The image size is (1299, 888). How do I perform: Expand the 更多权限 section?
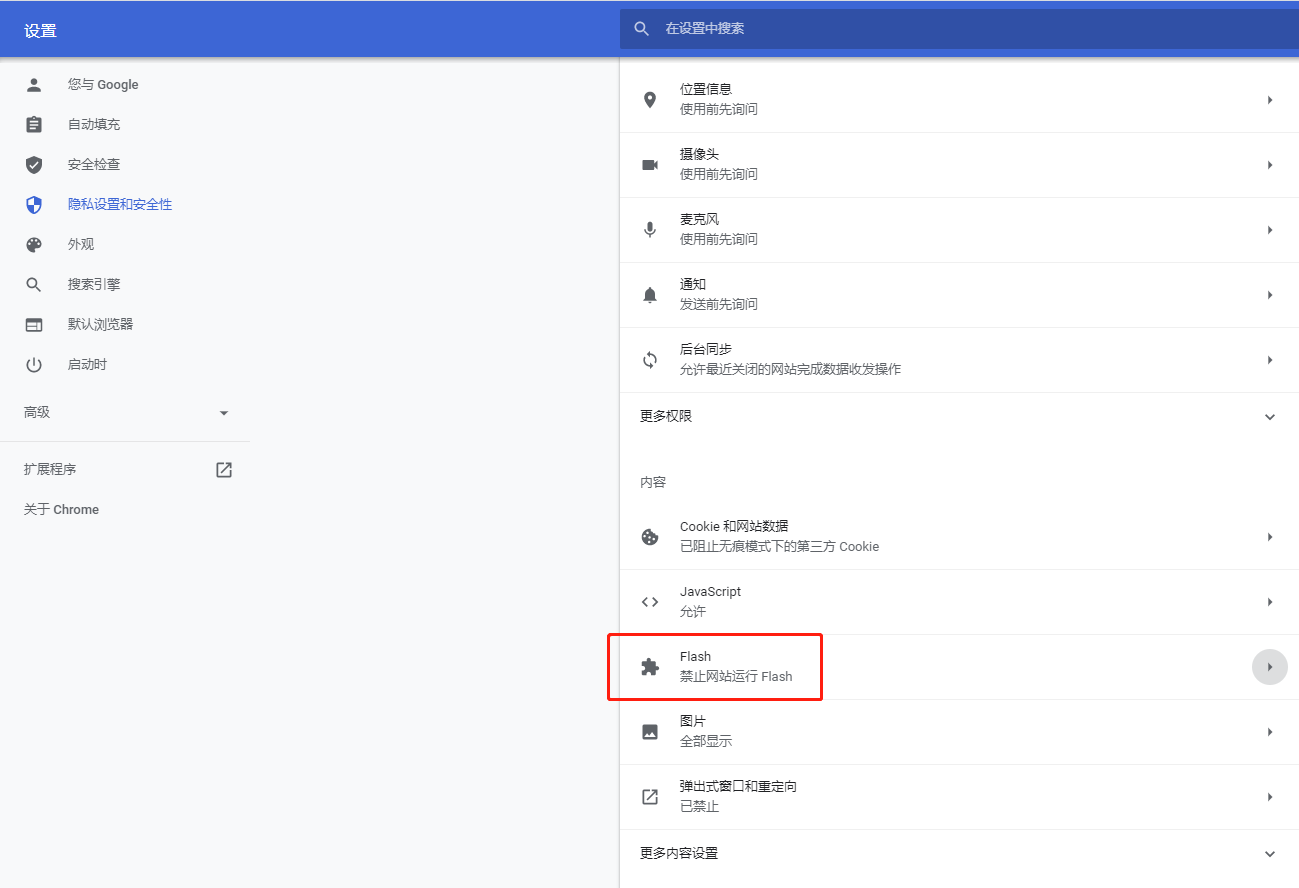(1270, 417)
